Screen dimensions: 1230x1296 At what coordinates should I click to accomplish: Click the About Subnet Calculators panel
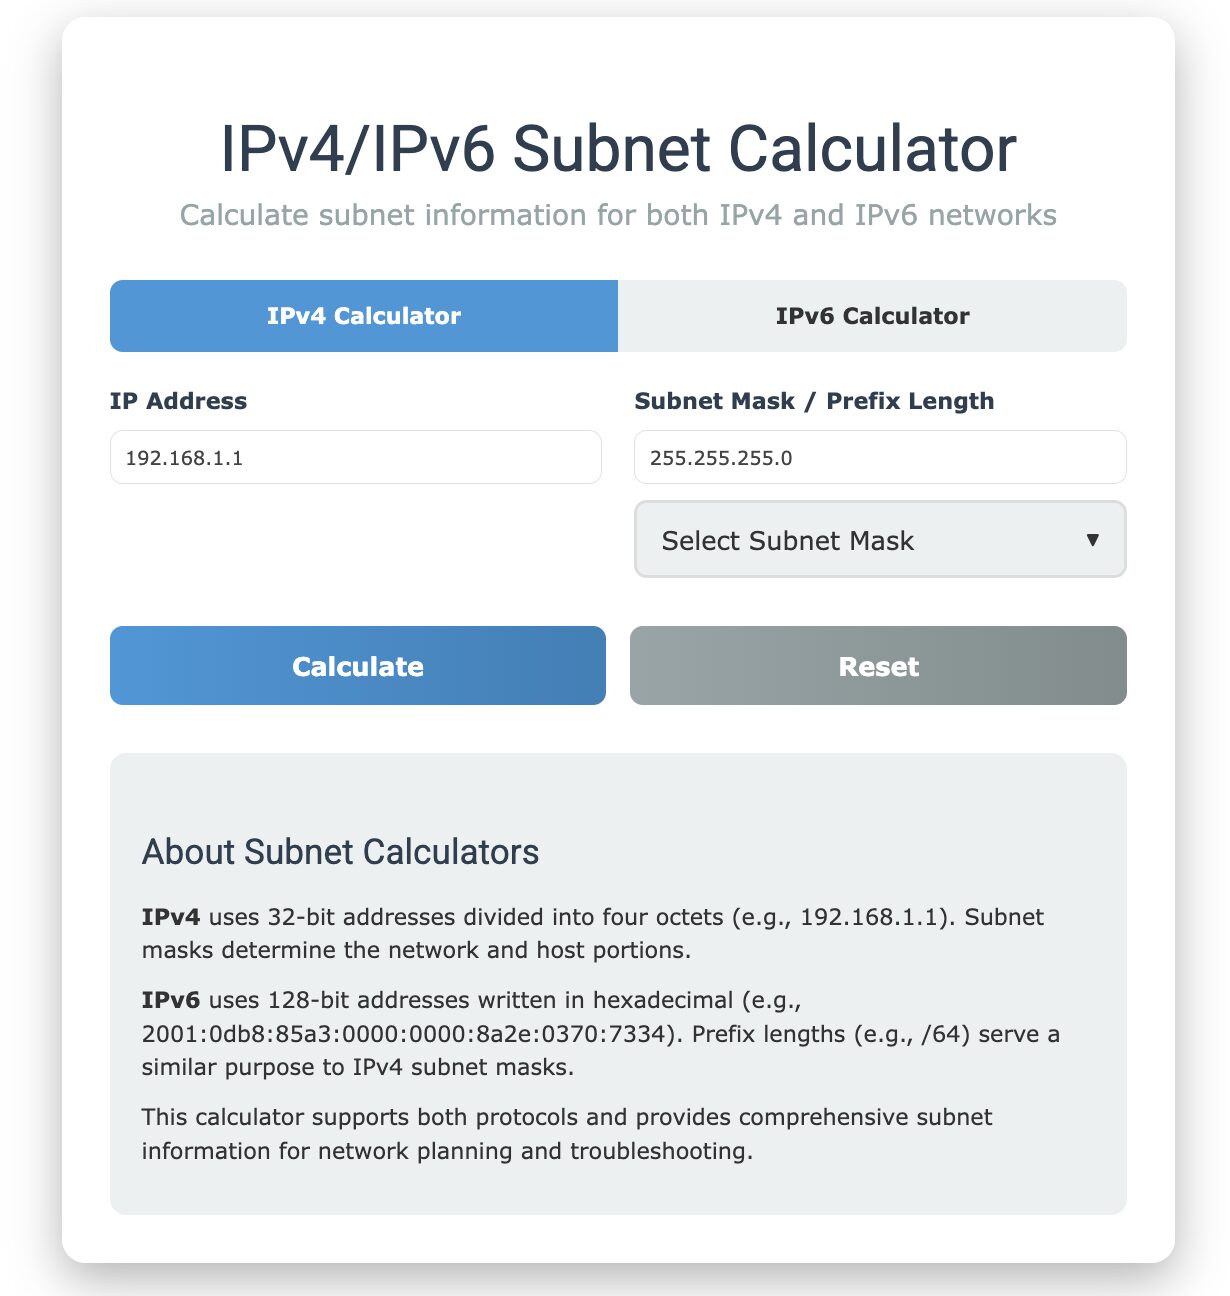point(617,980)
